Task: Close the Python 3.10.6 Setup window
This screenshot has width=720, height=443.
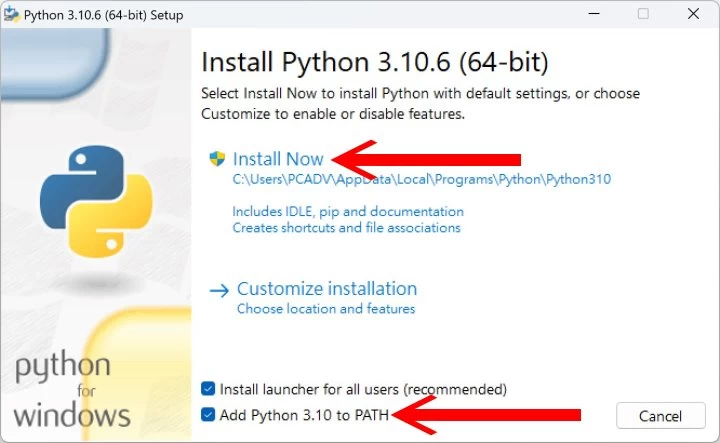Action: pos(693,14)
